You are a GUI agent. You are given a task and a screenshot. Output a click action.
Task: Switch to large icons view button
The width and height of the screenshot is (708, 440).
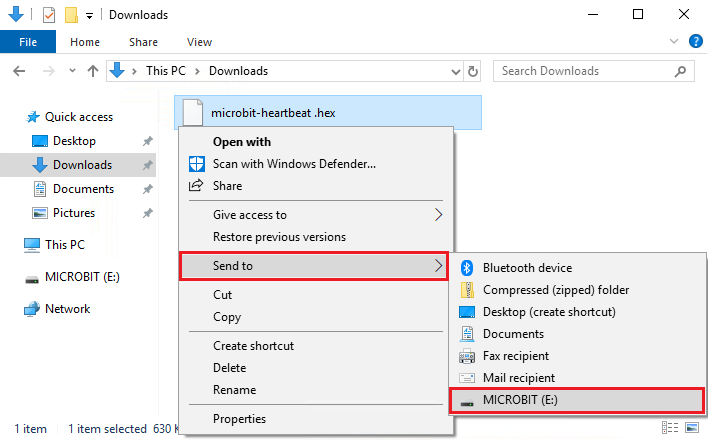click(x=692, y=427)
